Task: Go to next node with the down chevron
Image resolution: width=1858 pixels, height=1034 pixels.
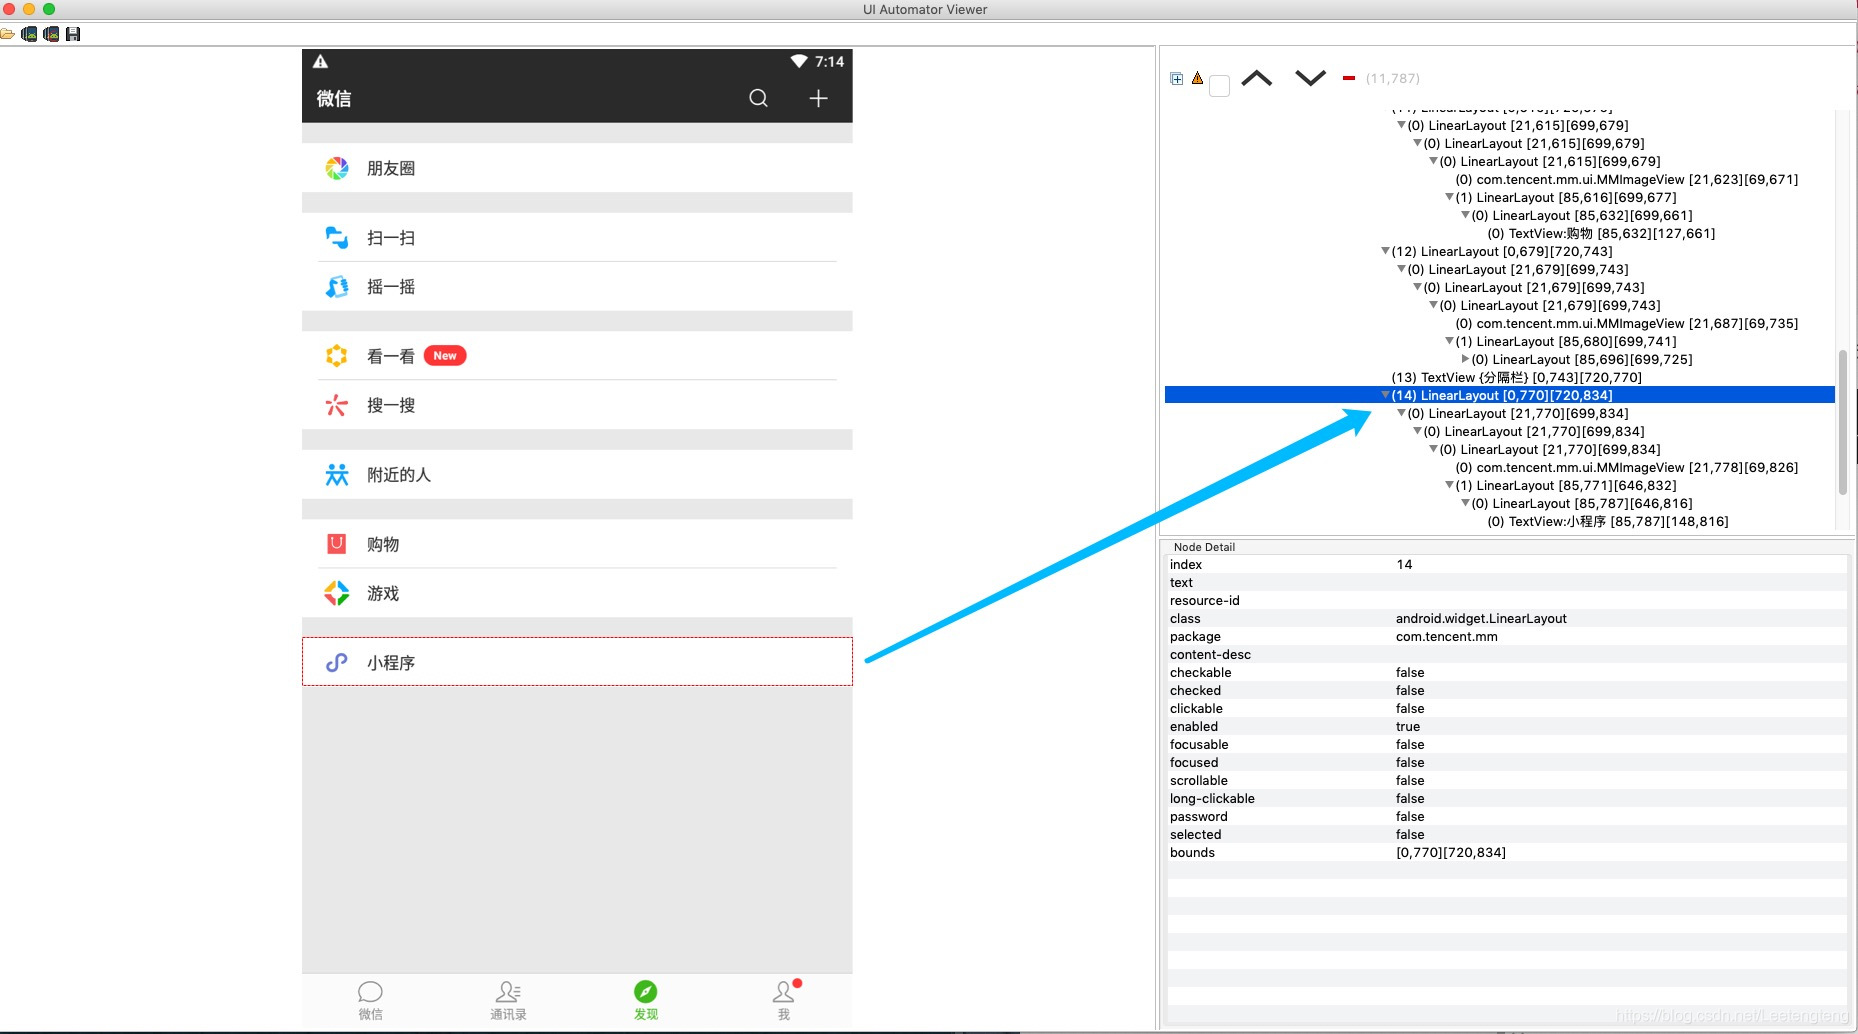Action: click(1310, 78)
